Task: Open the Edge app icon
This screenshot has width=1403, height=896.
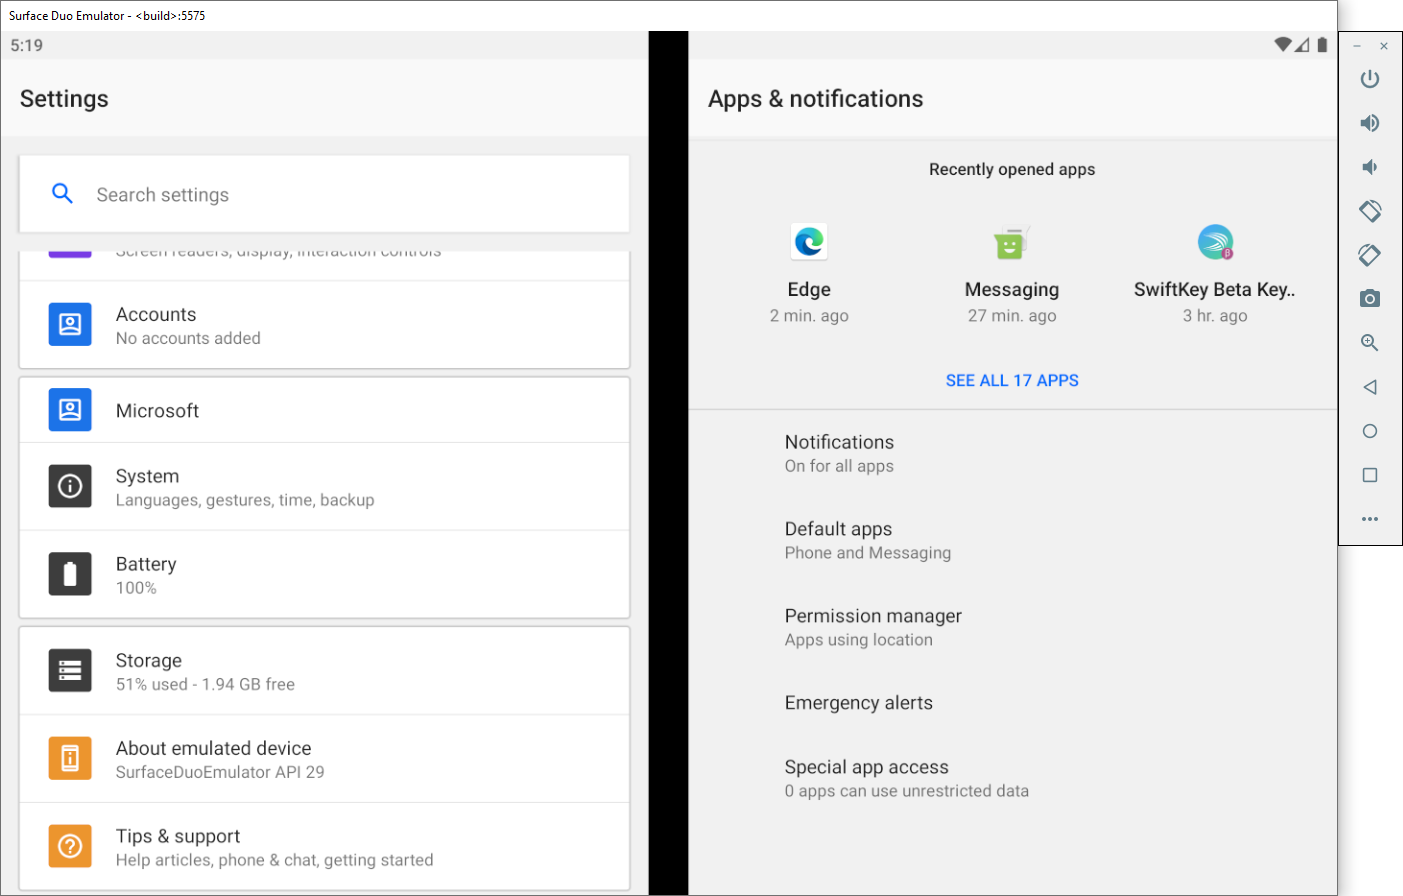Action: (x=809, y=242)
